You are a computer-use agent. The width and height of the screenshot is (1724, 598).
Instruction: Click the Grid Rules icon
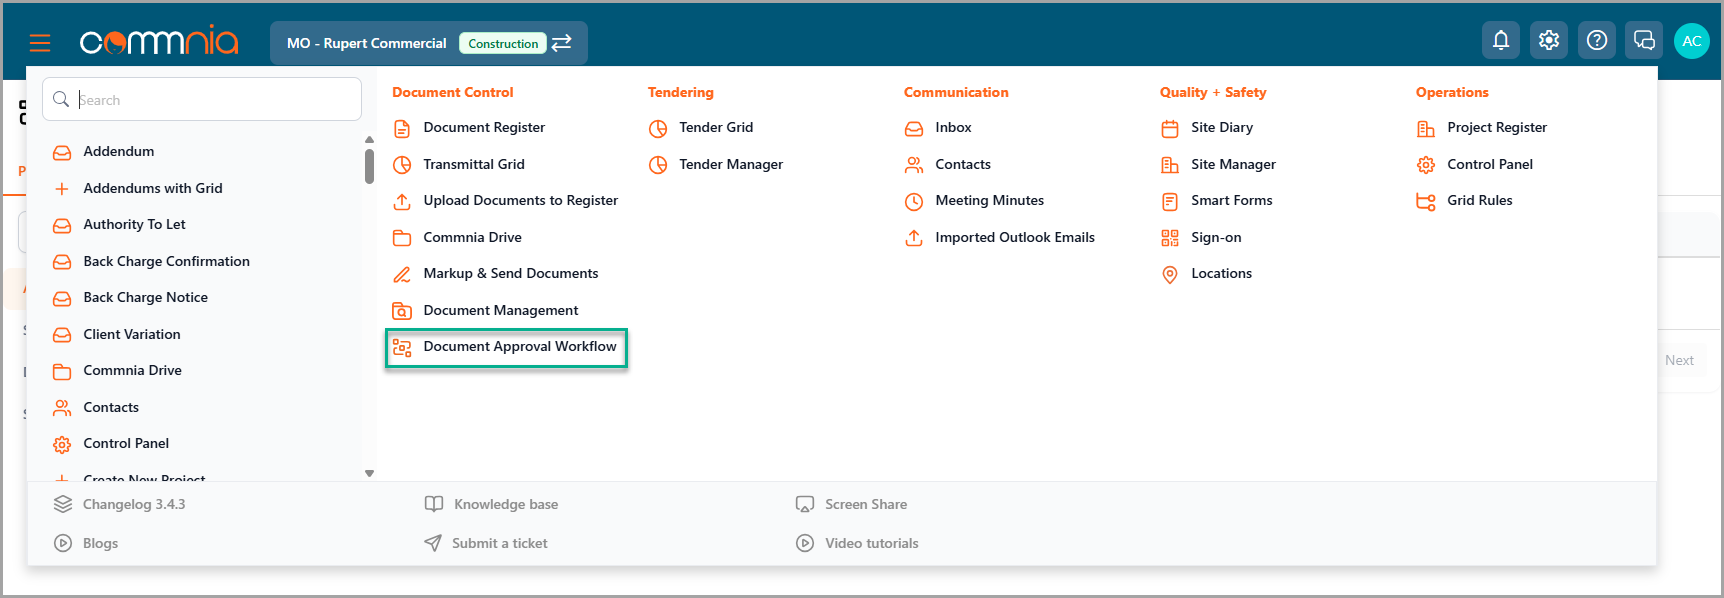(x=1426, y=201)
